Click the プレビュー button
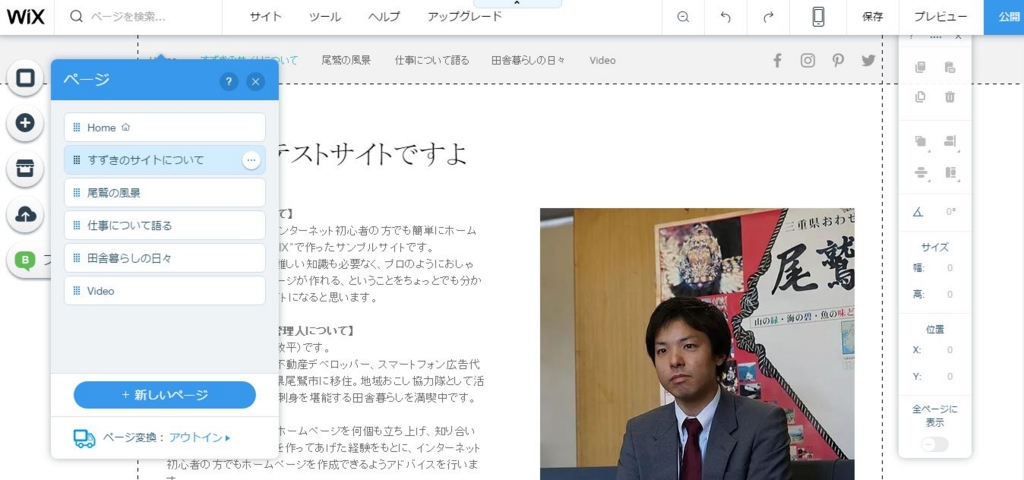This screenshot has height=480, width=1024. click(940, 17)
